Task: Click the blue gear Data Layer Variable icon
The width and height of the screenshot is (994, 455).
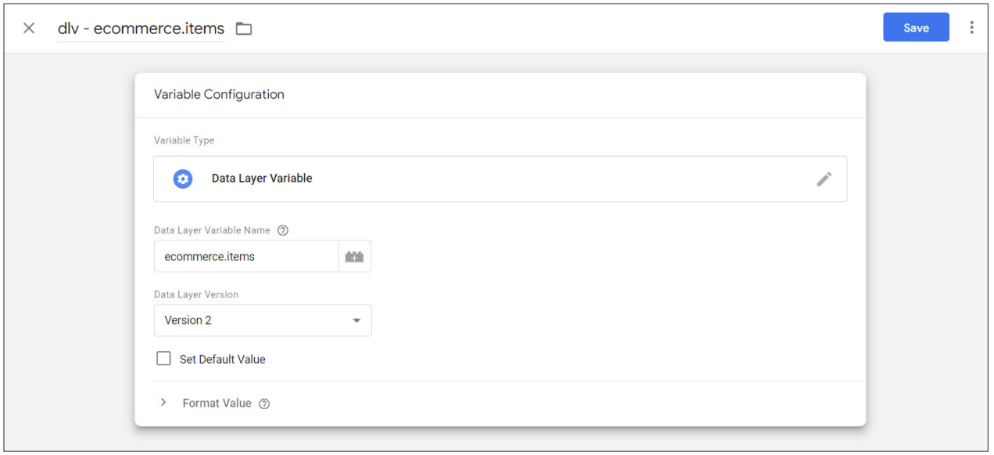Action: coord(183,179)
